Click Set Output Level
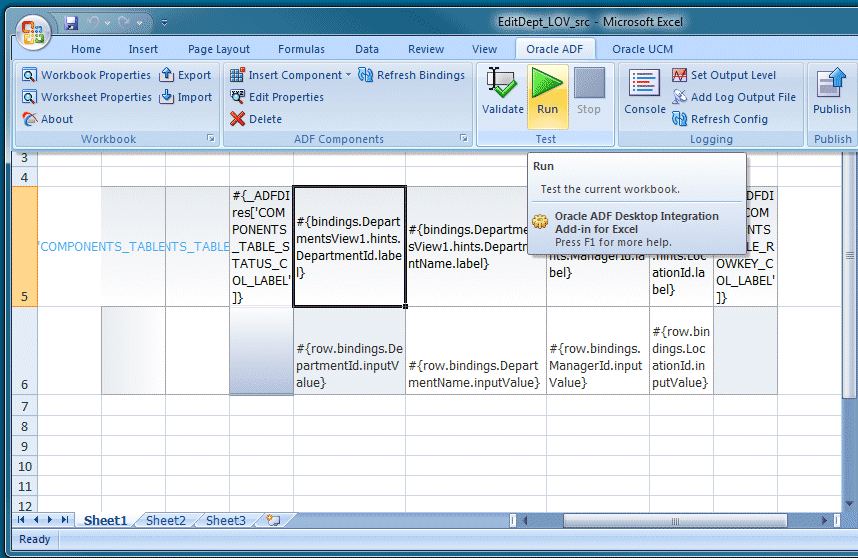This screenshot has height=558, width=858. click(723, 75)
